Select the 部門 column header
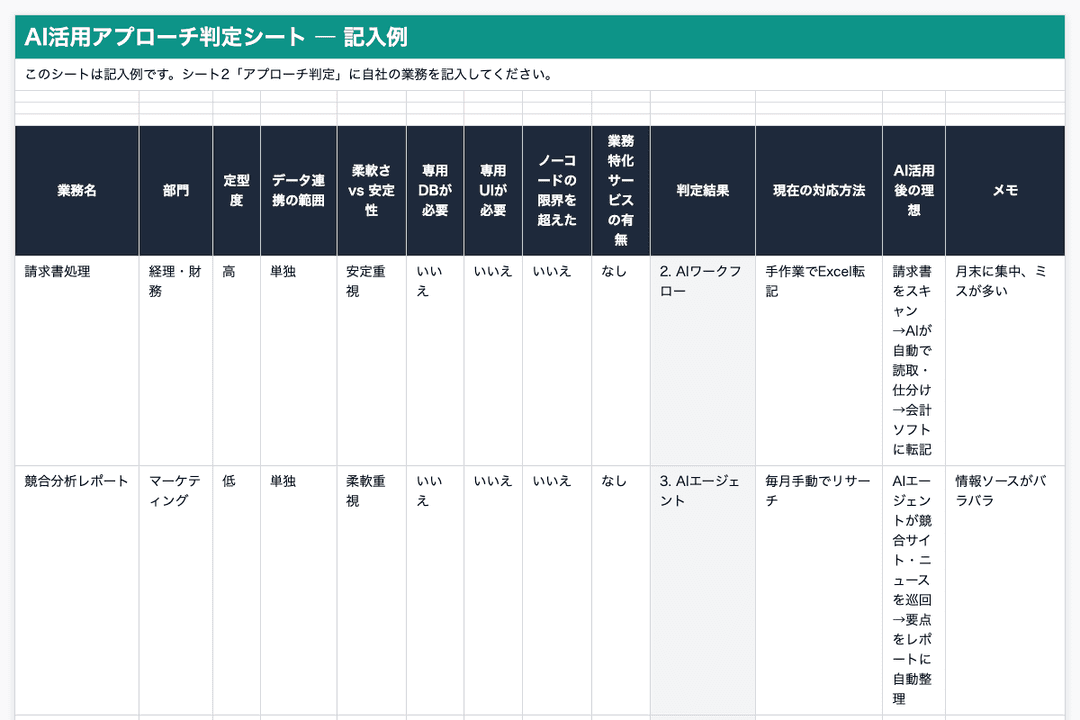 coord(175,190)
